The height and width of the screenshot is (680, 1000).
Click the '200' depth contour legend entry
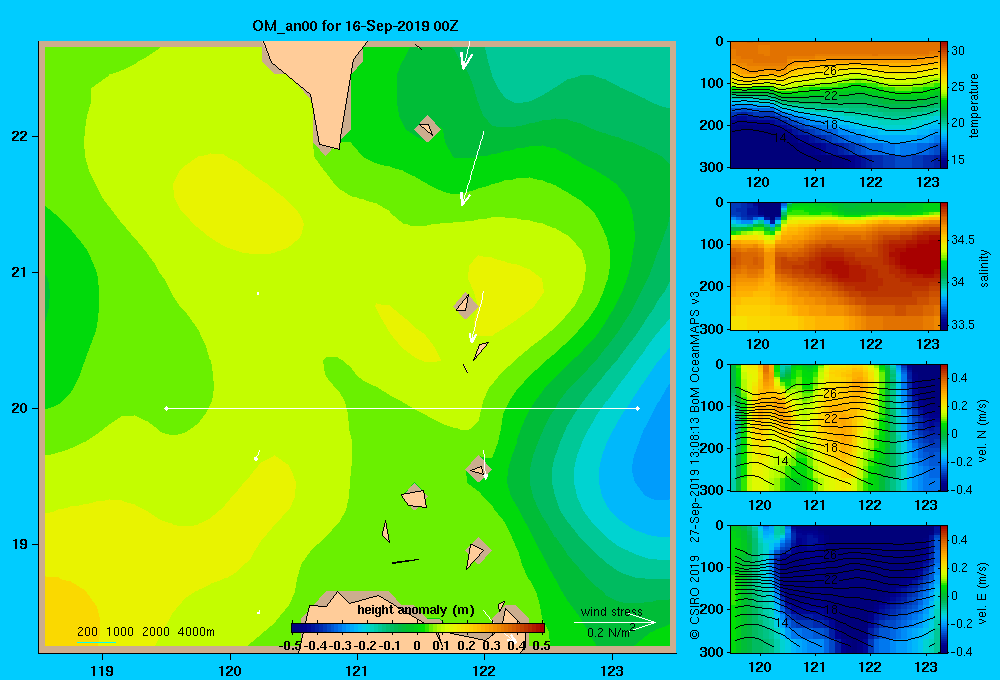point(87,632)
